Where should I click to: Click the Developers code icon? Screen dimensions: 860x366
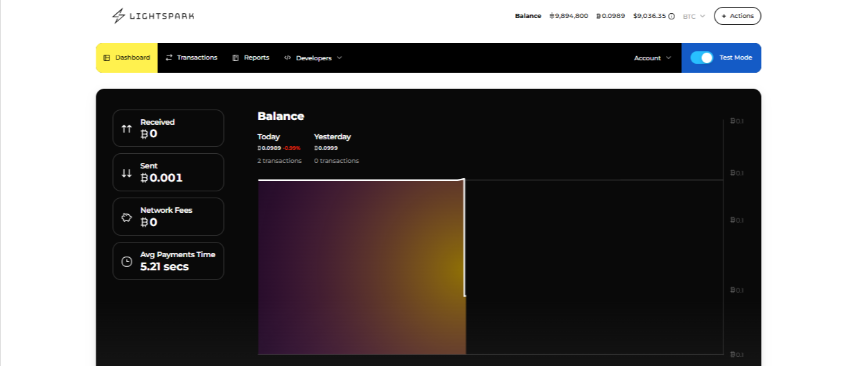coord(287,58)
